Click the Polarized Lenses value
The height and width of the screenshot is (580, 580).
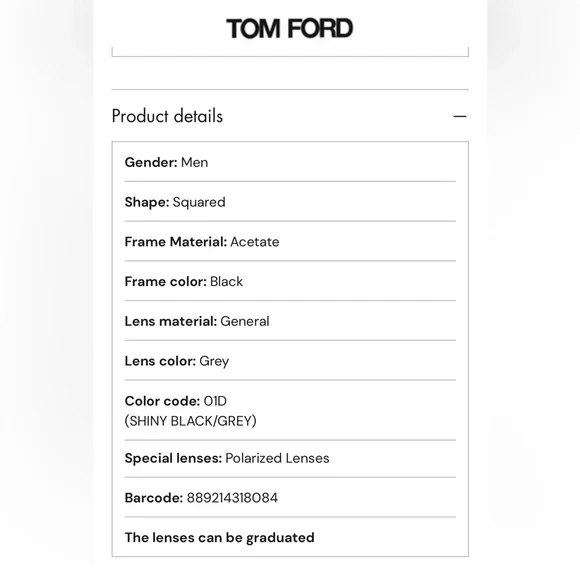(277, 458)
